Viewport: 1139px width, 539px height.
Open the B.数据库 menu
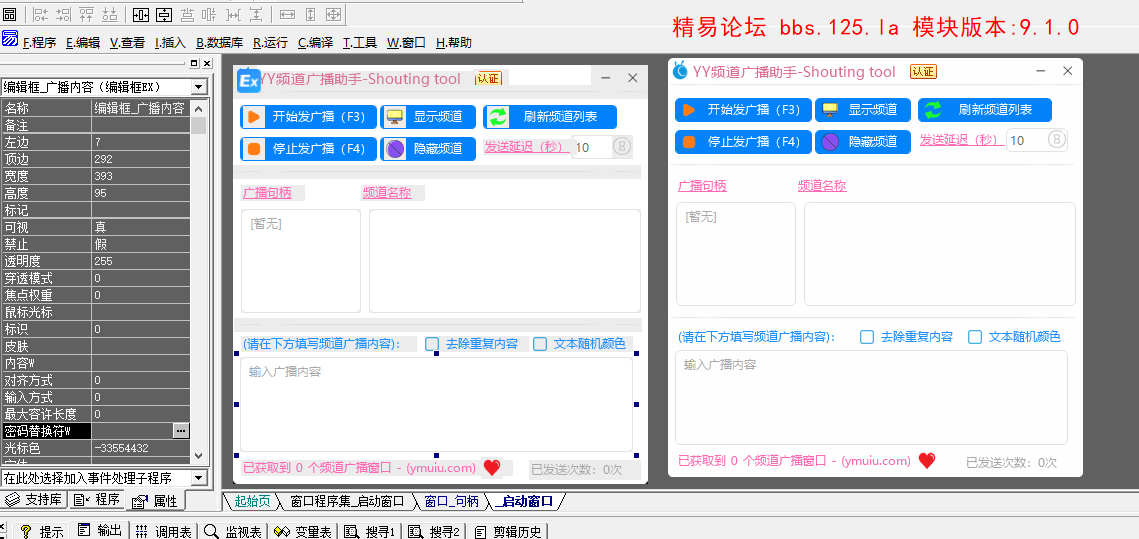[x=220, y=43]
